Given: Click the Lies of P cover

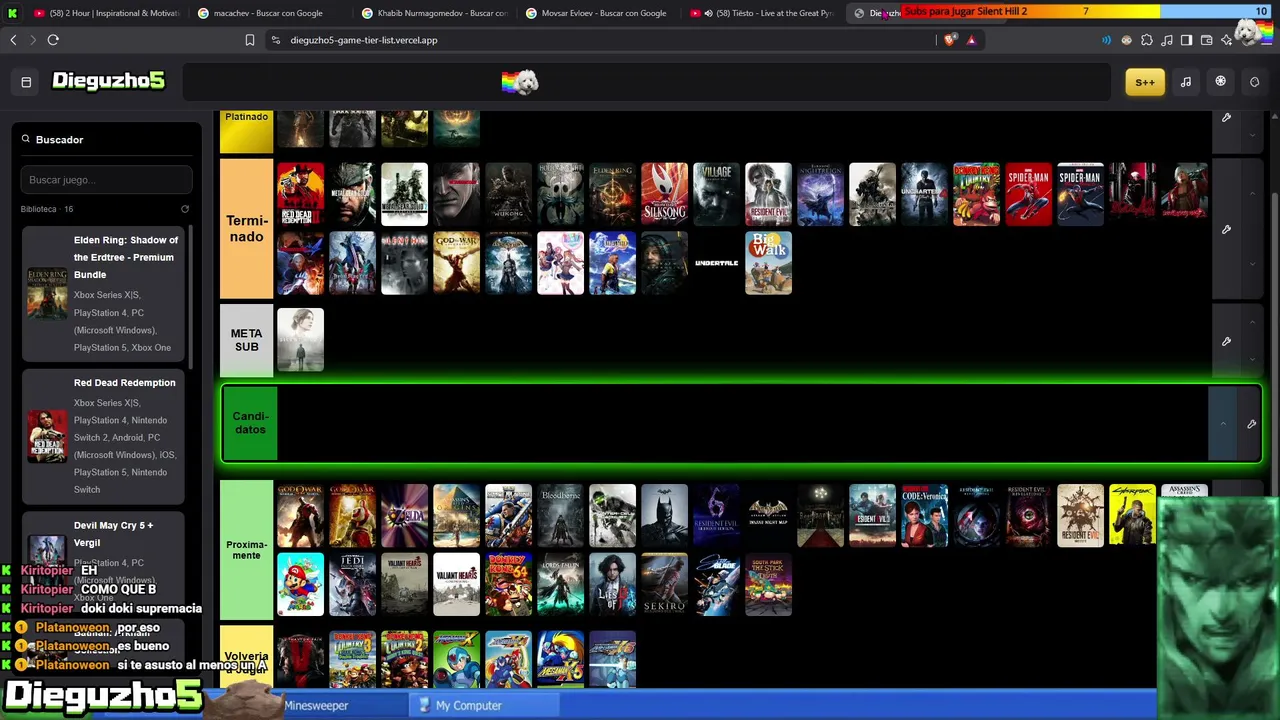Looking at the screenshot, I should coord(612,584).
